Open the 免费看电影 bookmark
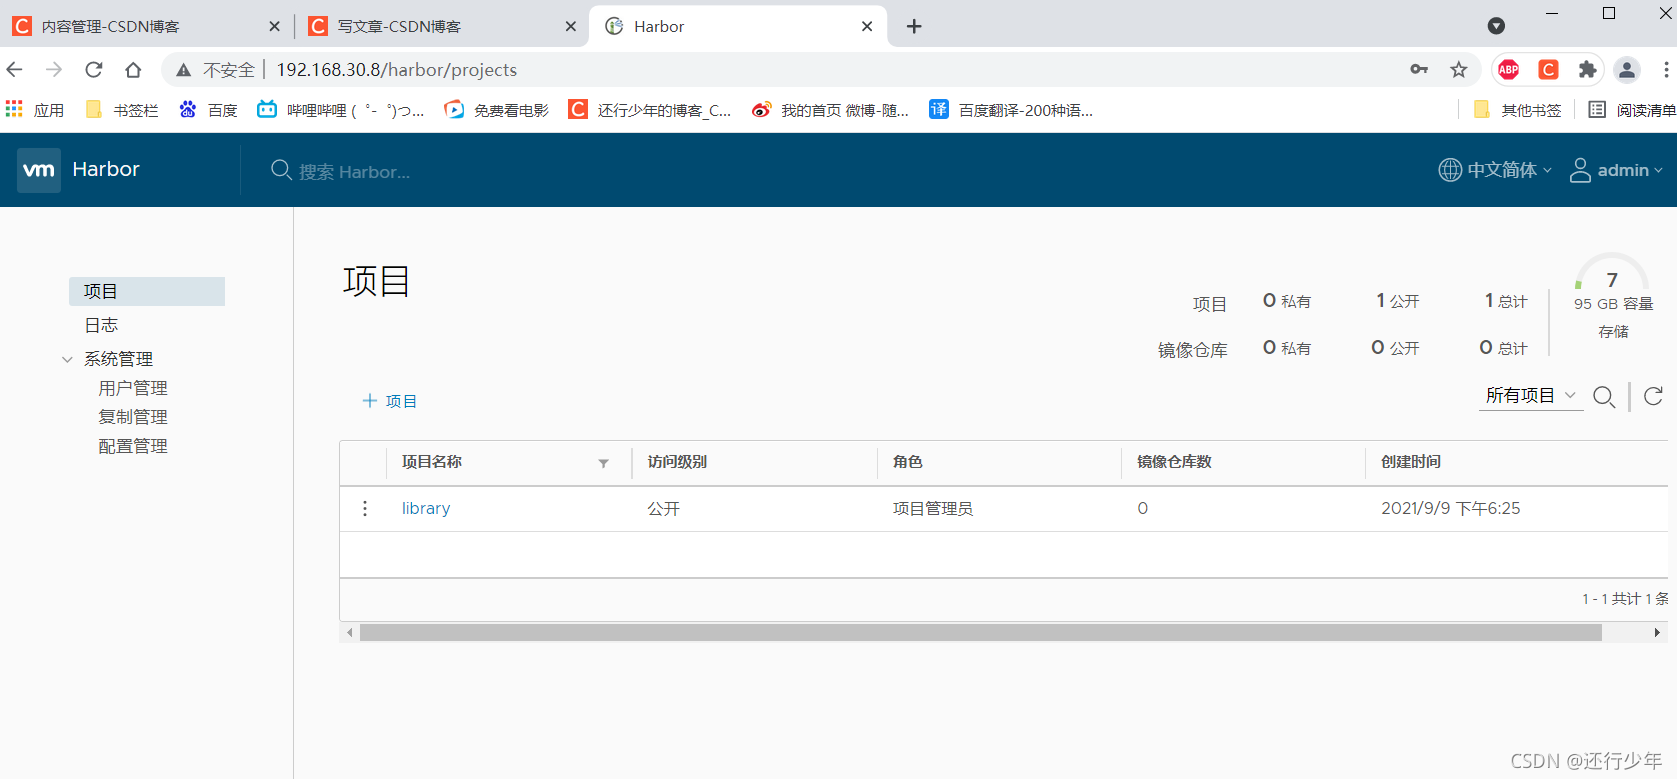The image size is (1677, 779). coord(497,110)
